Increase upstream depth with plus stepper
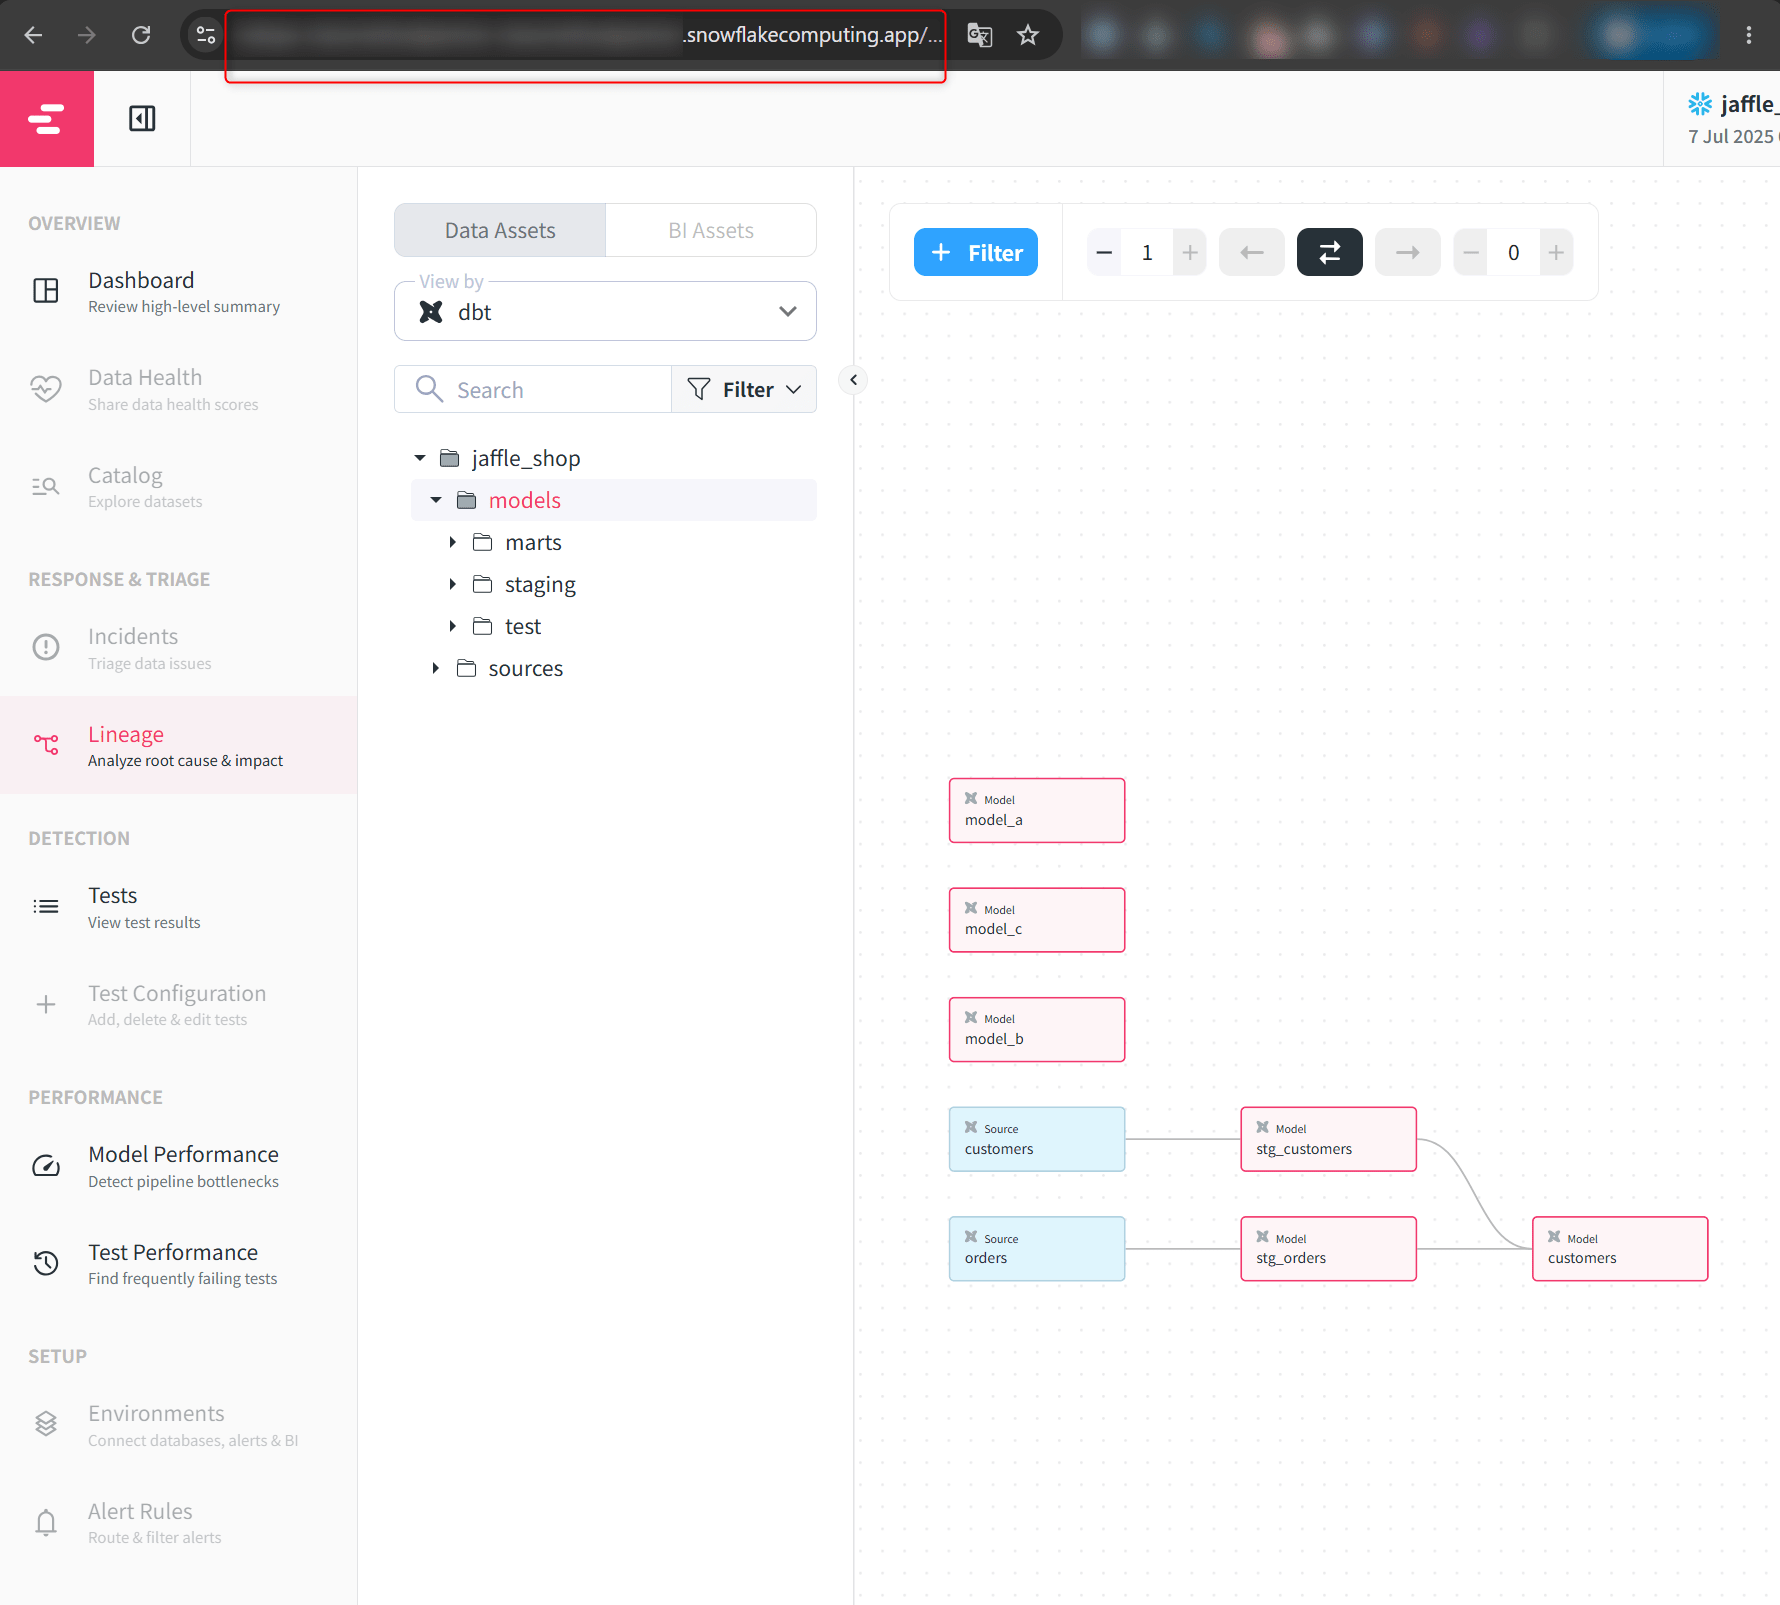 click(1190, 253)
